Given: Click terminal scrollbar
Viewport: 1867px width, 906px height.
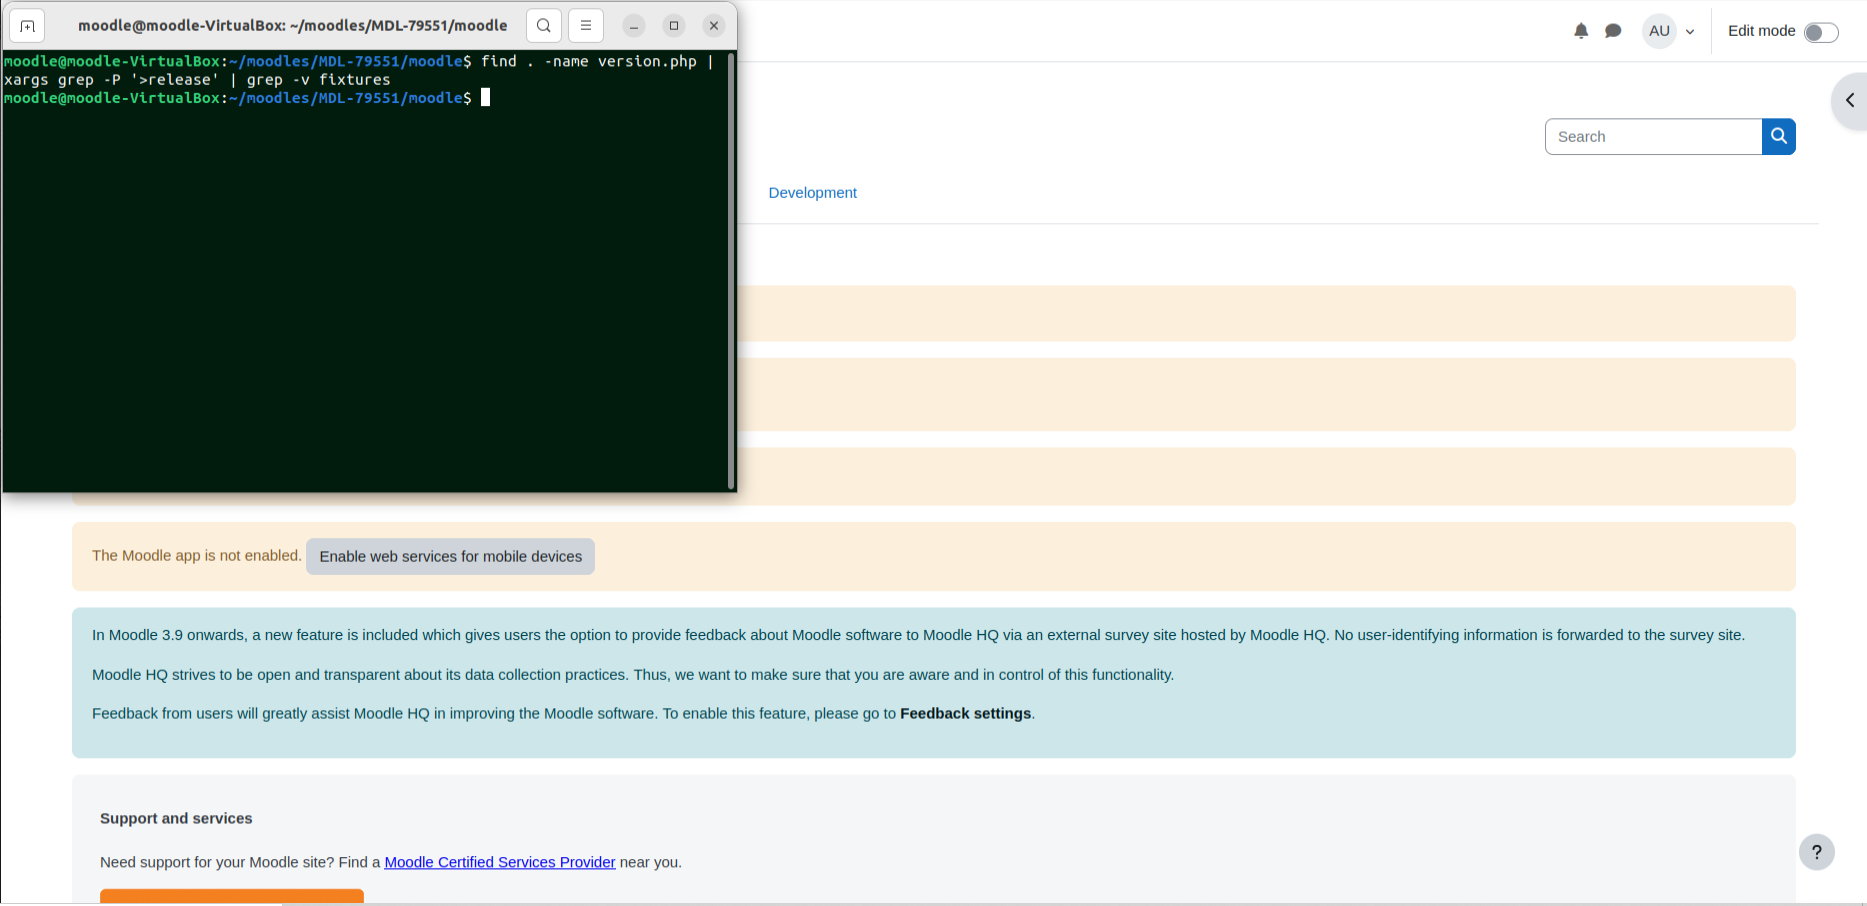Looking at the screenshot, I should click(x=732, y=270).
